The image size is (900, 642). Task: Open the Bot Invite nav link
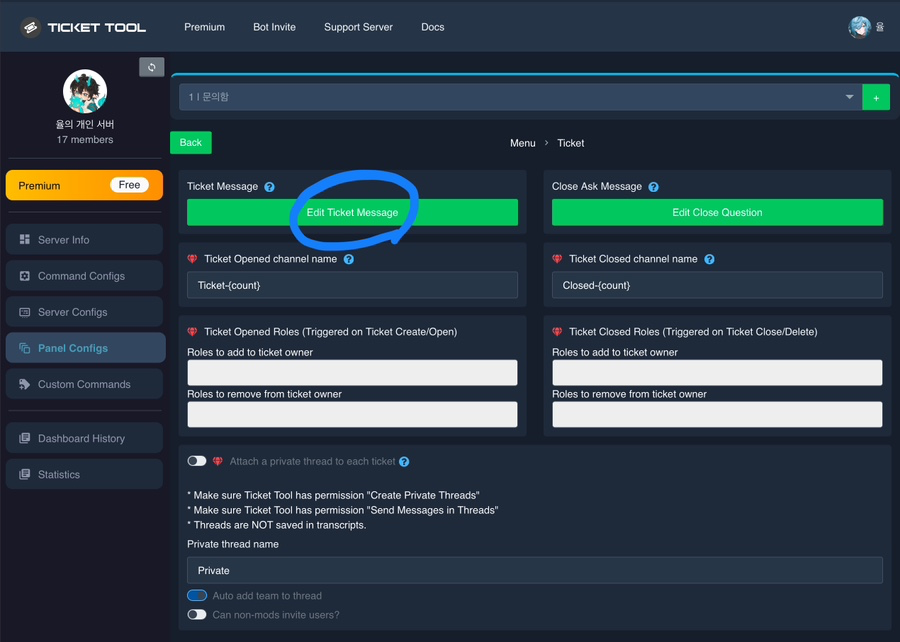click(274, 27)
